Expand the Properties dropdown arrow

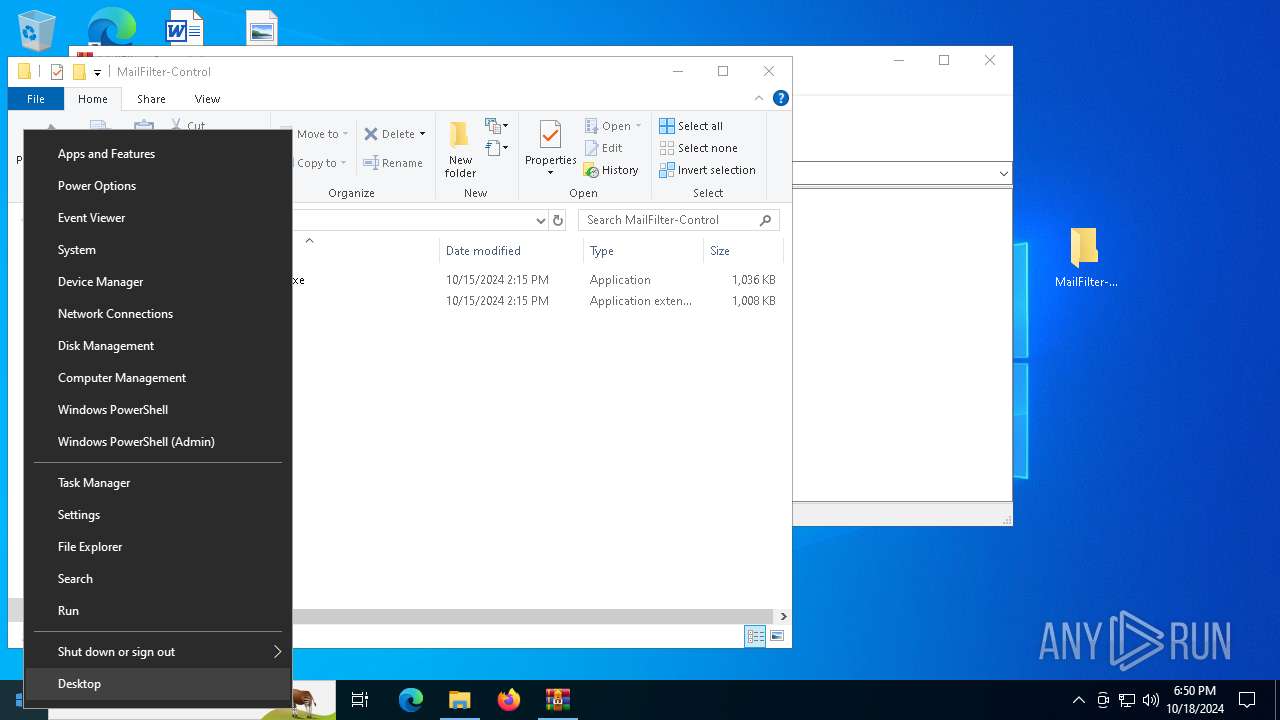tap(550, 173)
